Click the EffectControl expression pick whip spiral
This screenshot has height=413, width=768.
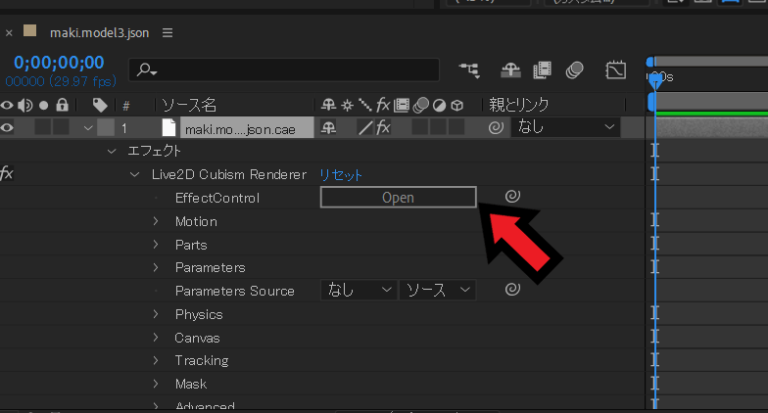coord(512,197)
